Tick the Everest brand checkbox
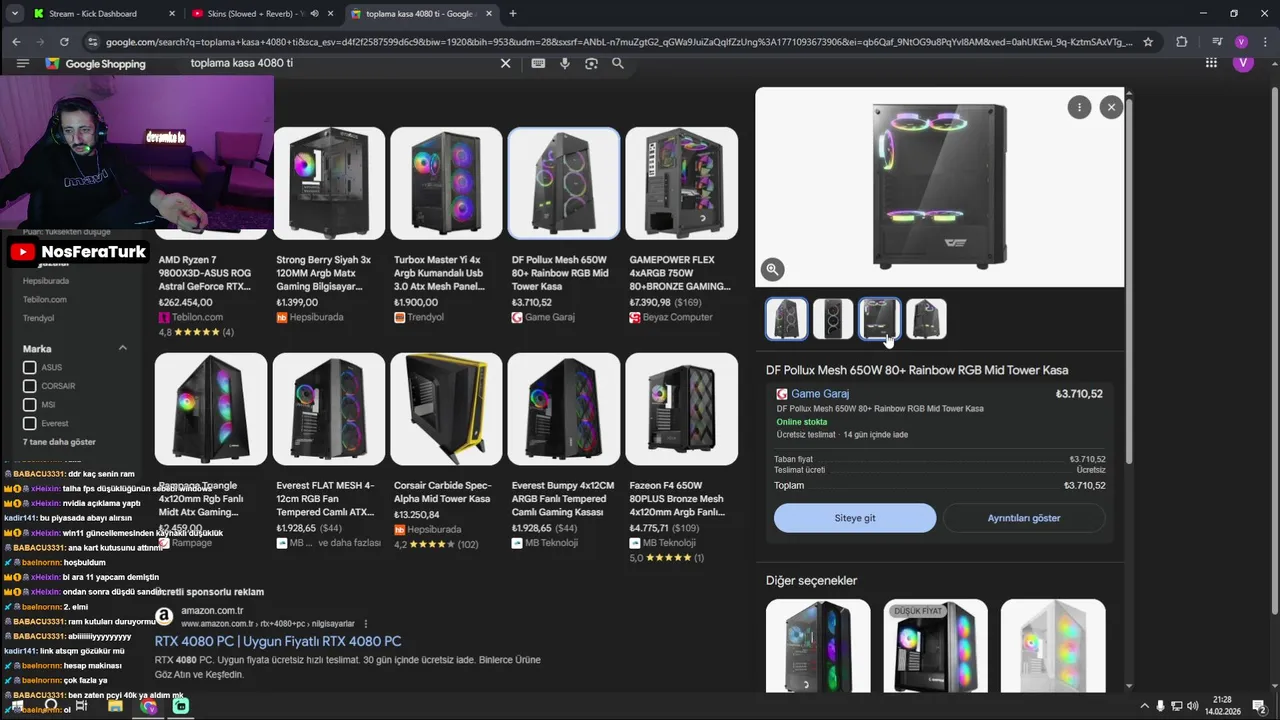Image resolution: width=1280 pixels, height=720 pixels. [x=30, y=423]
